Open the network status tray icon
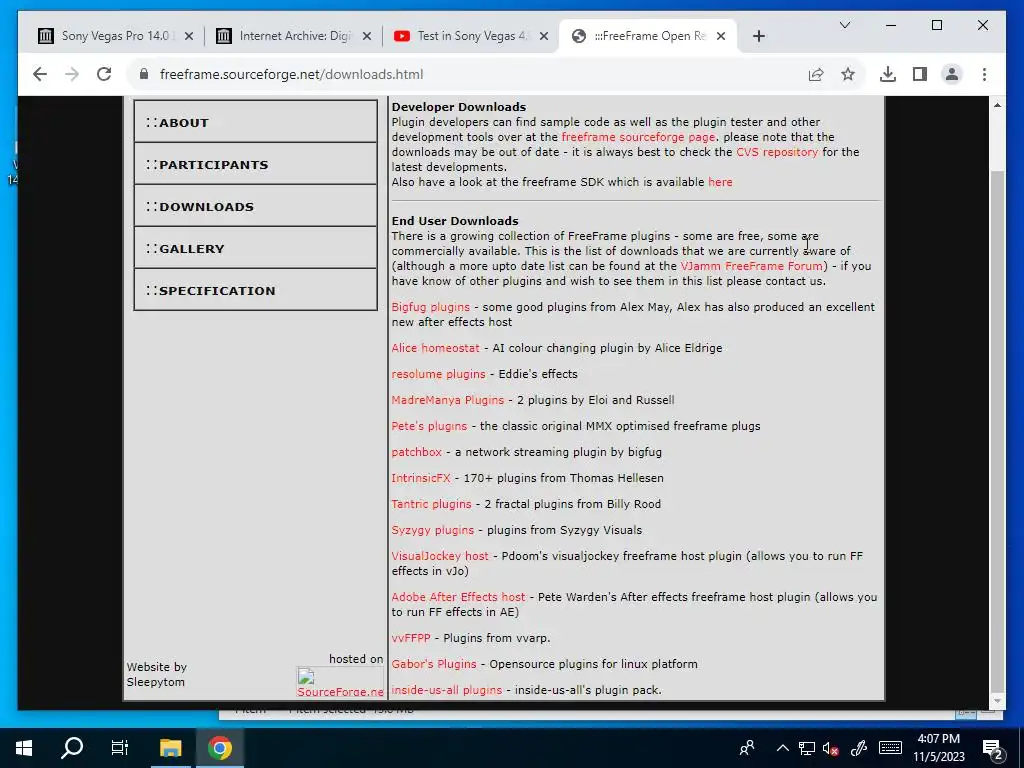1024x768 pixels. point(807,748)
